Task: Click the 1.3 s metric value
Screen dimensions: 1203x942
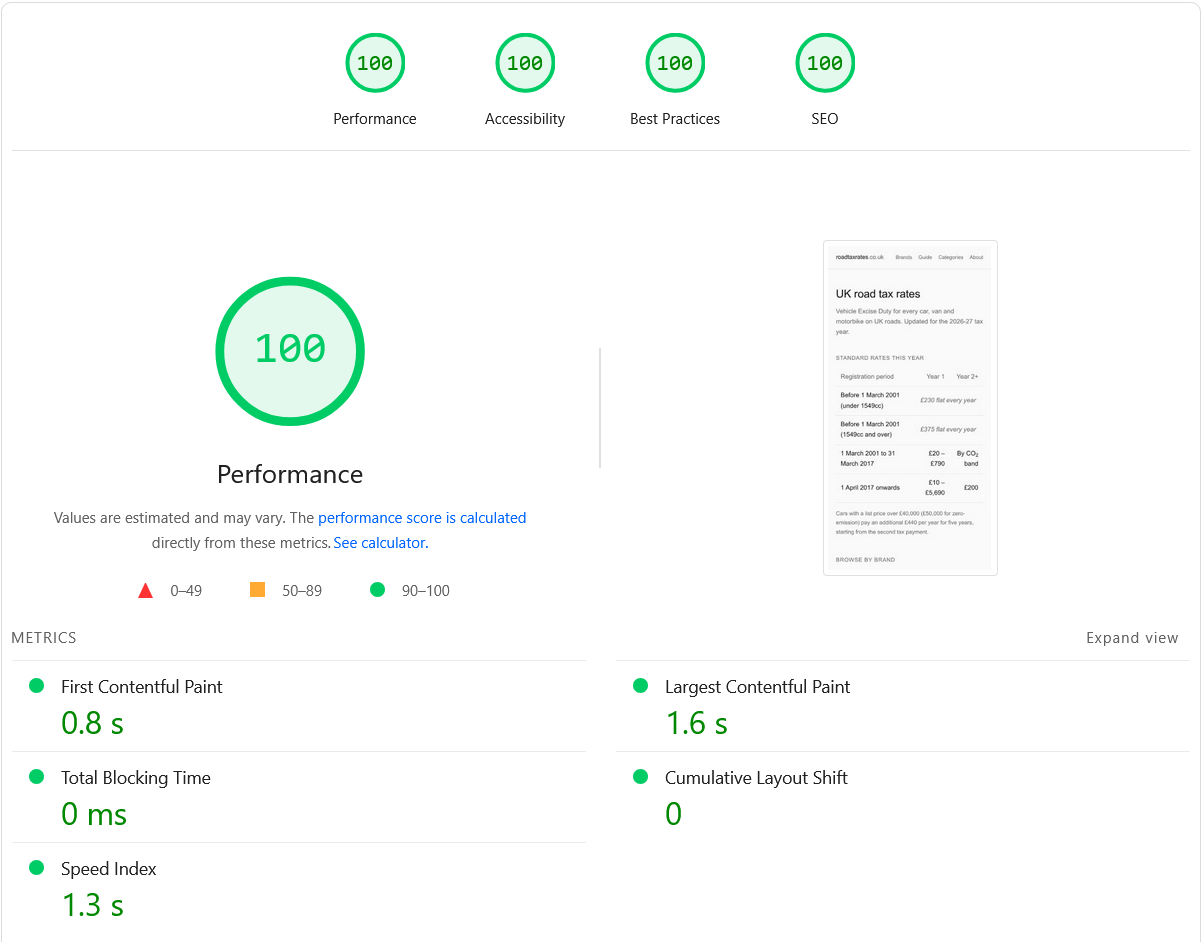Action: coord(92,905)
